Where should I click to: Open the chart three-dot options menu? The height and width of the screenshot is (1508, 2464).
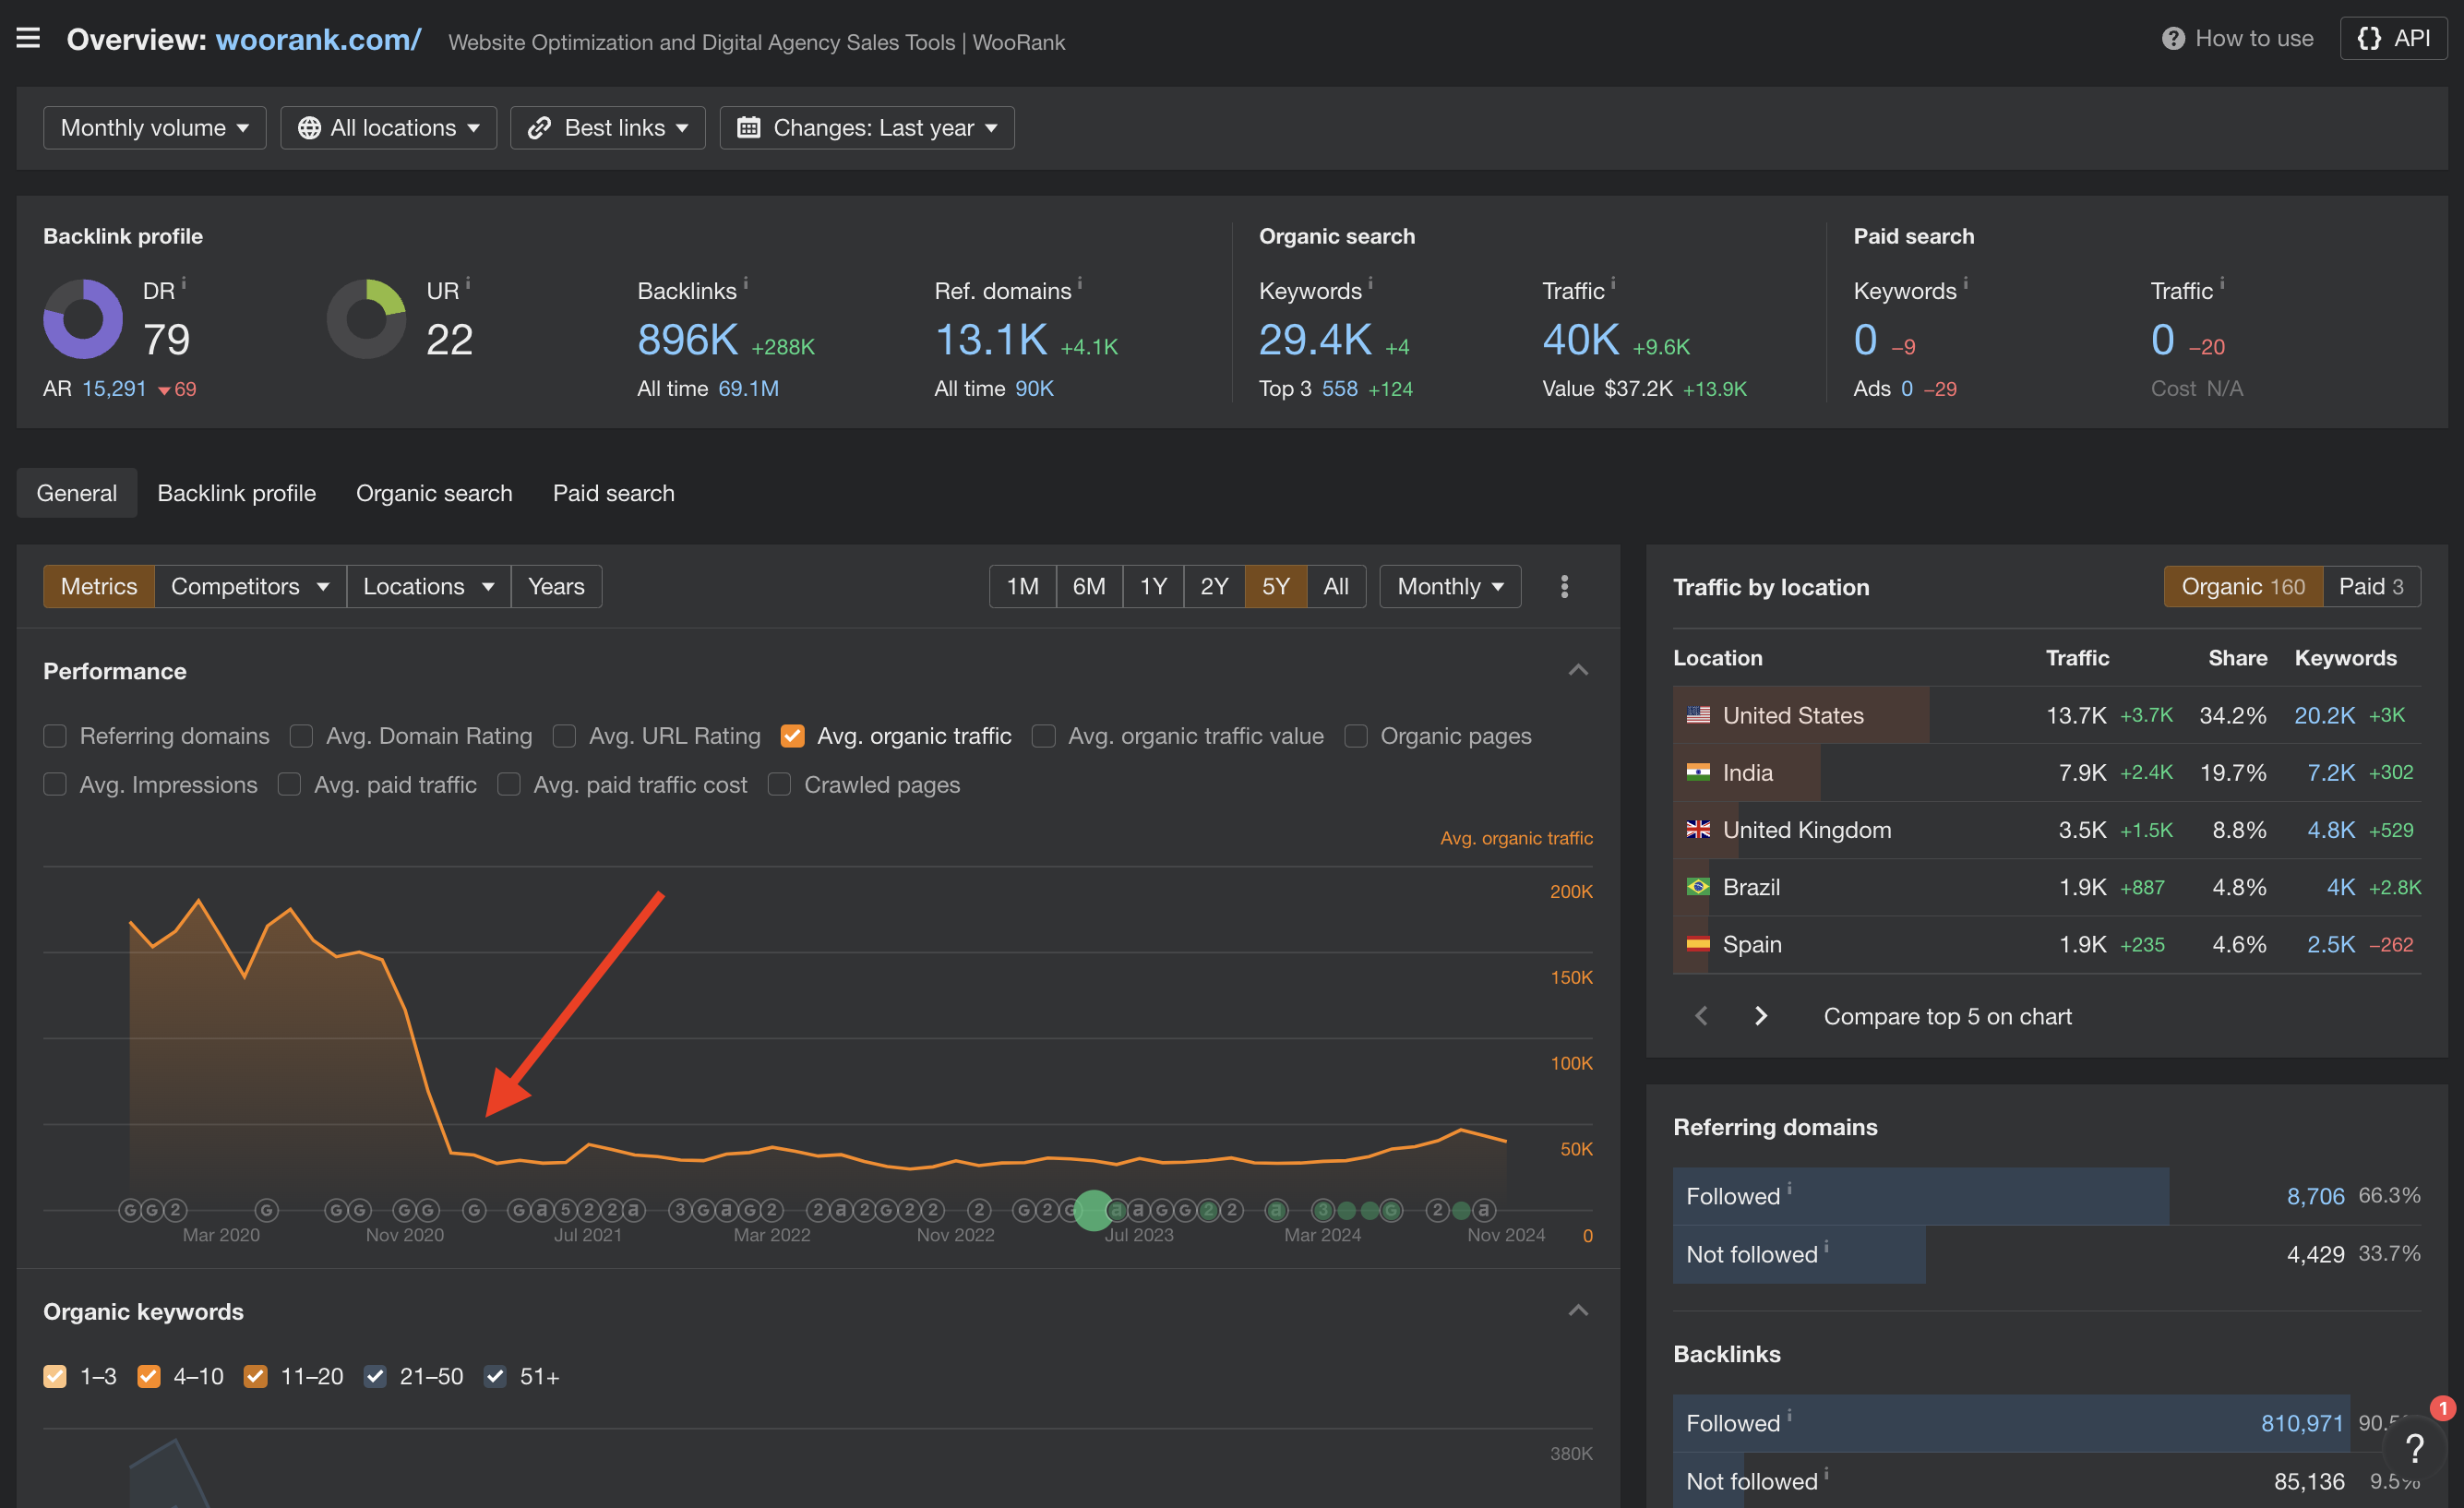coord(1565,586)
